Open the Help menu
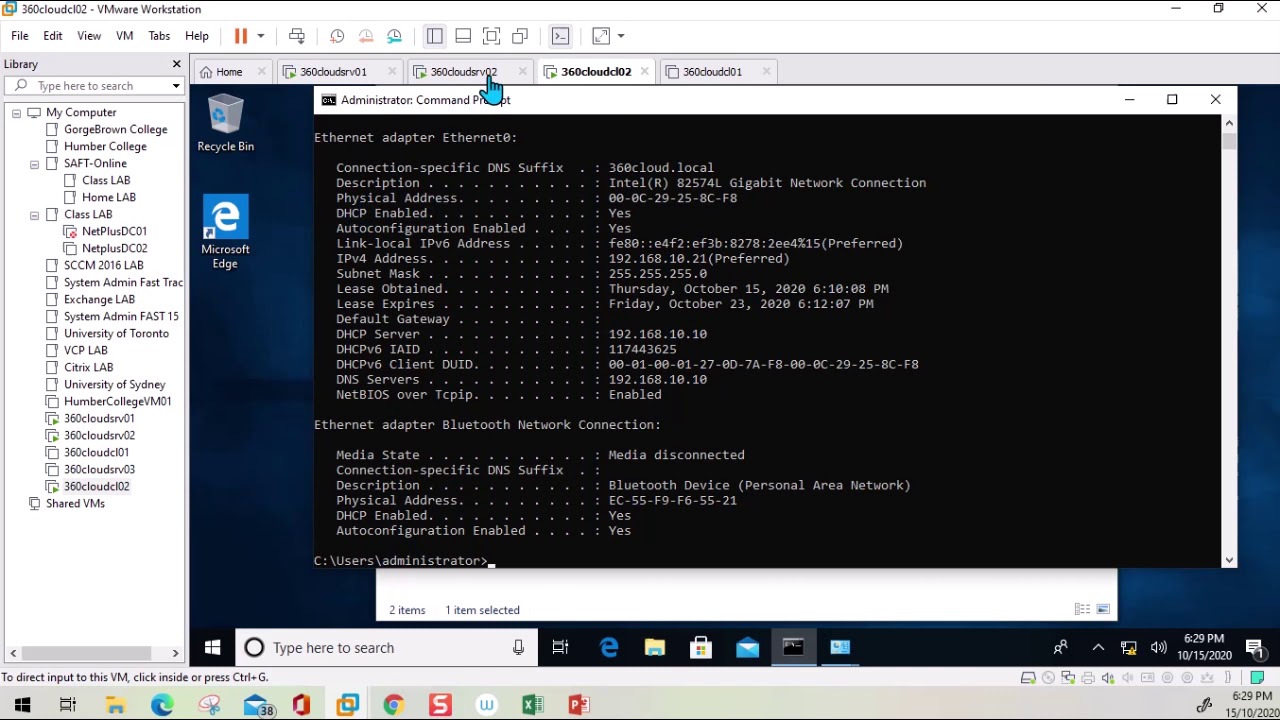Screen dimensions: 1280x720 [197, 36]
